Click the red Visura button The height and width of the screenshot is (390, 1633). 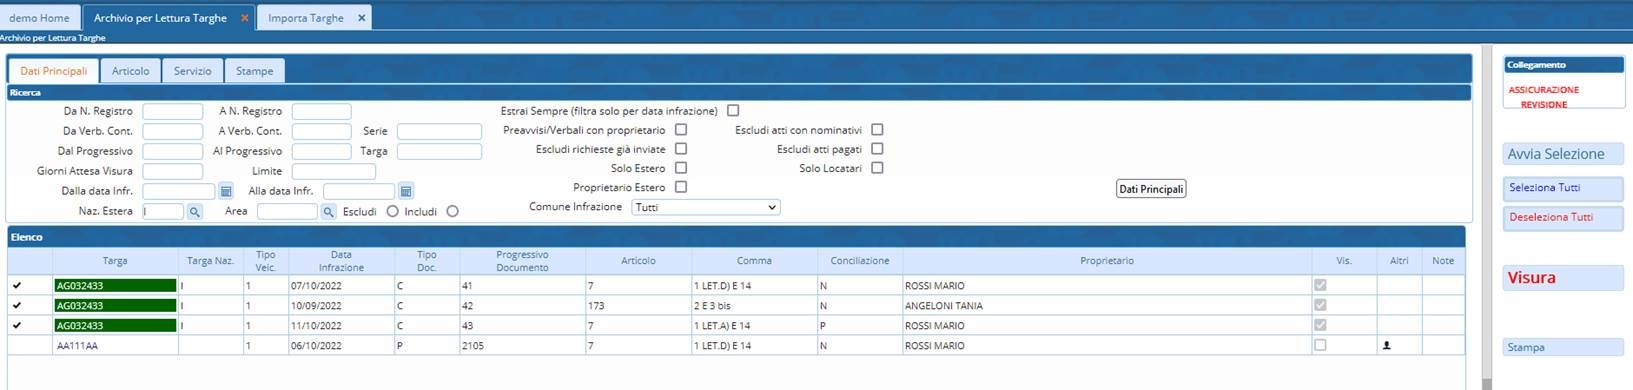1563,278
